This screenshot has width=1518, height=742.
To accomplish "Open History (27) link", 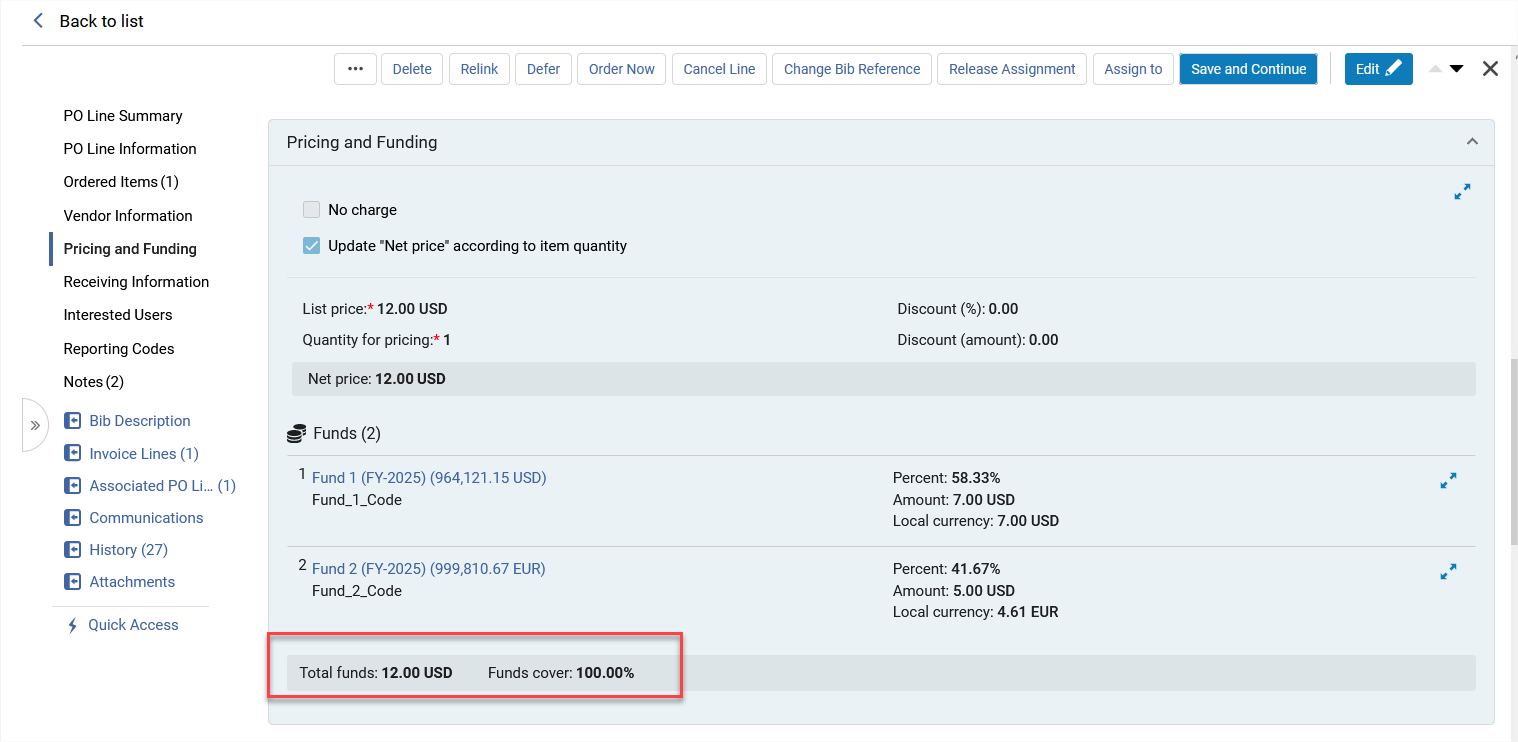I will 128,550.
